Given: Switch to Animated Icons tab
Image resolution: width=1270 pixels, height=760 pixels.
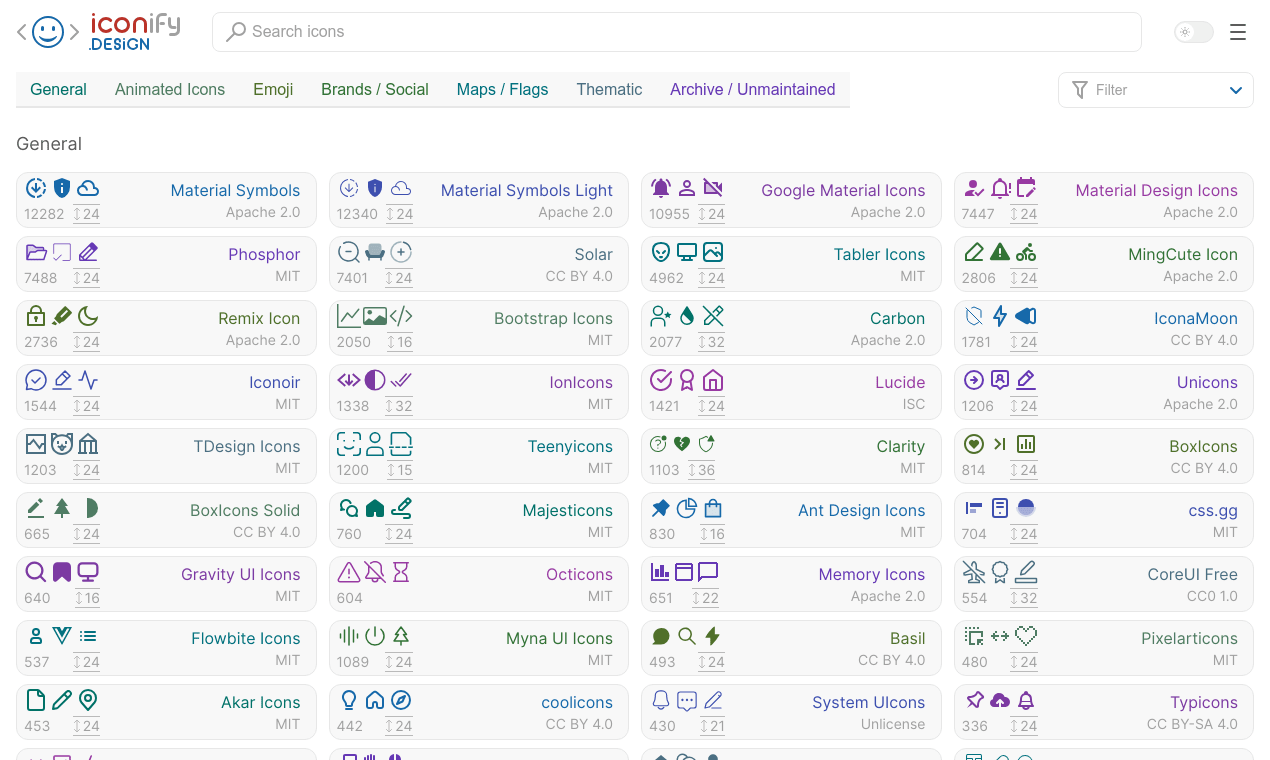Looking at the screenshot, I should coord(170,89).
